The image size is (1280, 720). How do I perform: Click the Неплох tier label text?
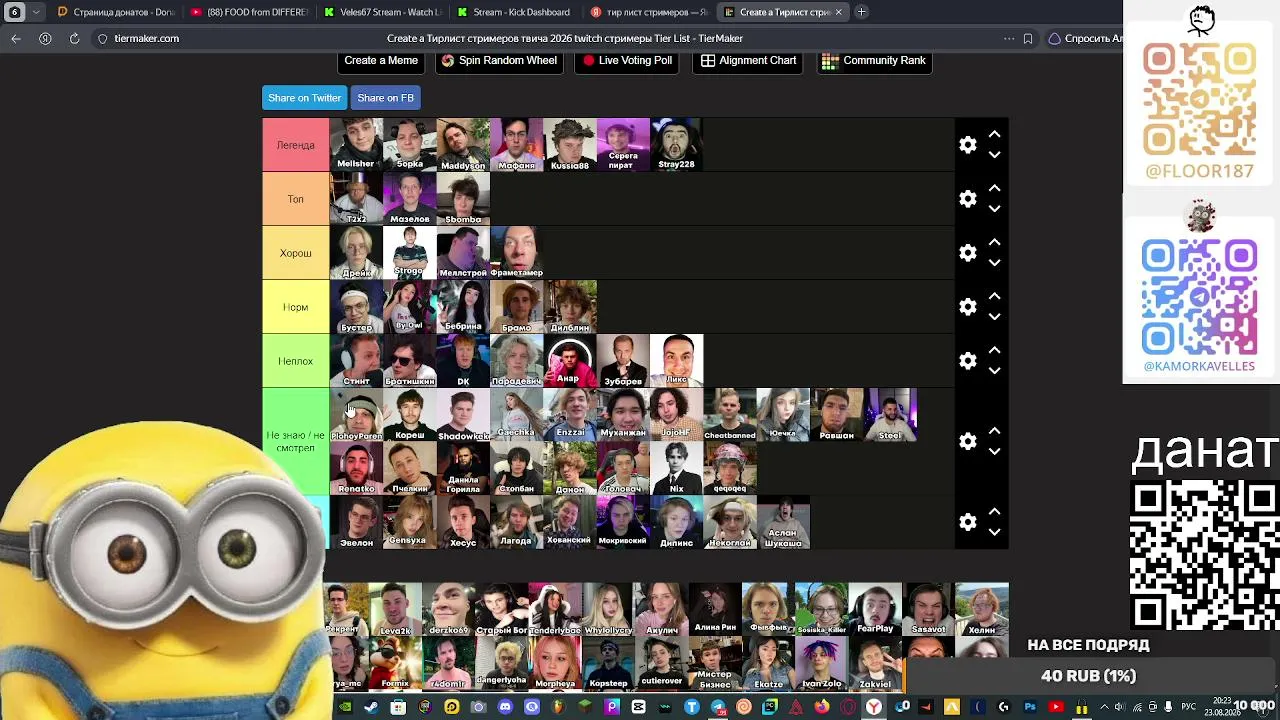point(296,361)
